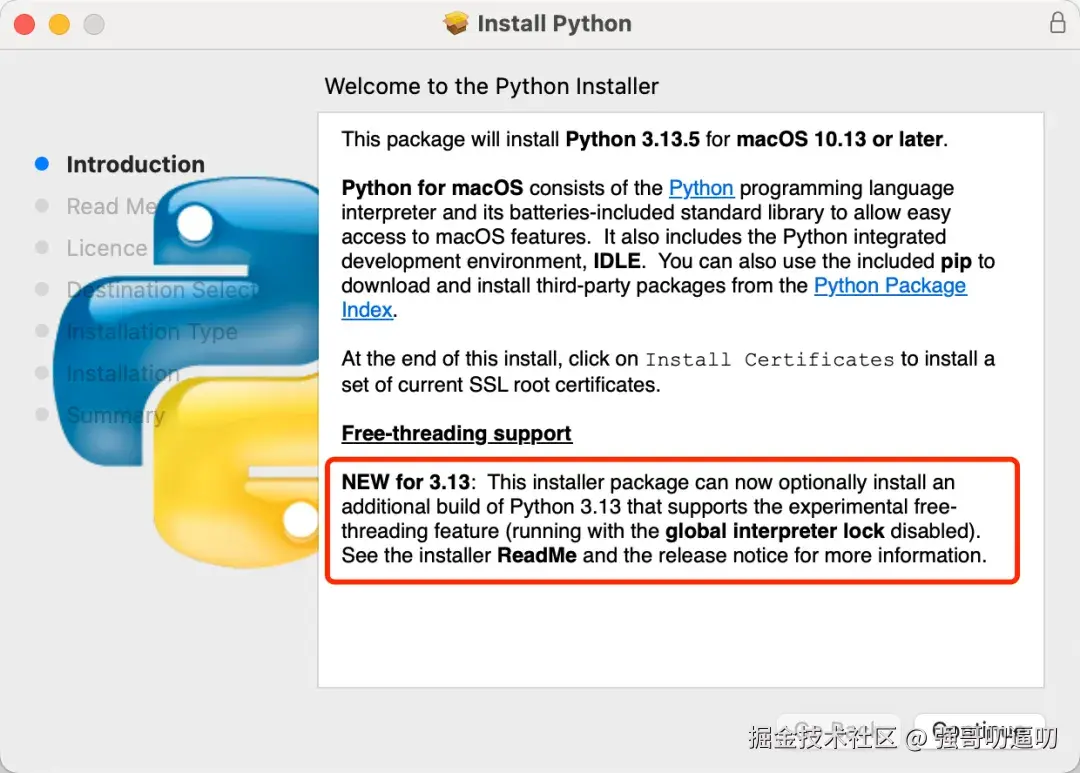Click the Free-threading support heading

click(x=456, y=433)
